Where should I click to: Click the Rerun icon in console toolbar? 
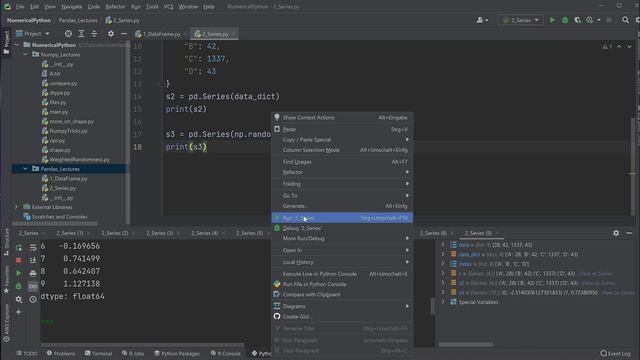(18, 247)
